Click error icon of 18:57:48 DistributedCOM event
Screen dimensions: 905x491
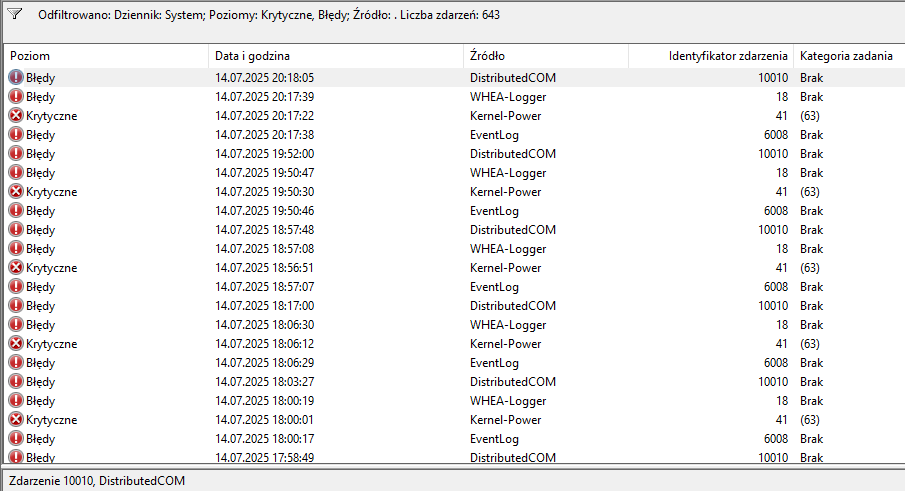pyautogui.click(x=16, y=230)
